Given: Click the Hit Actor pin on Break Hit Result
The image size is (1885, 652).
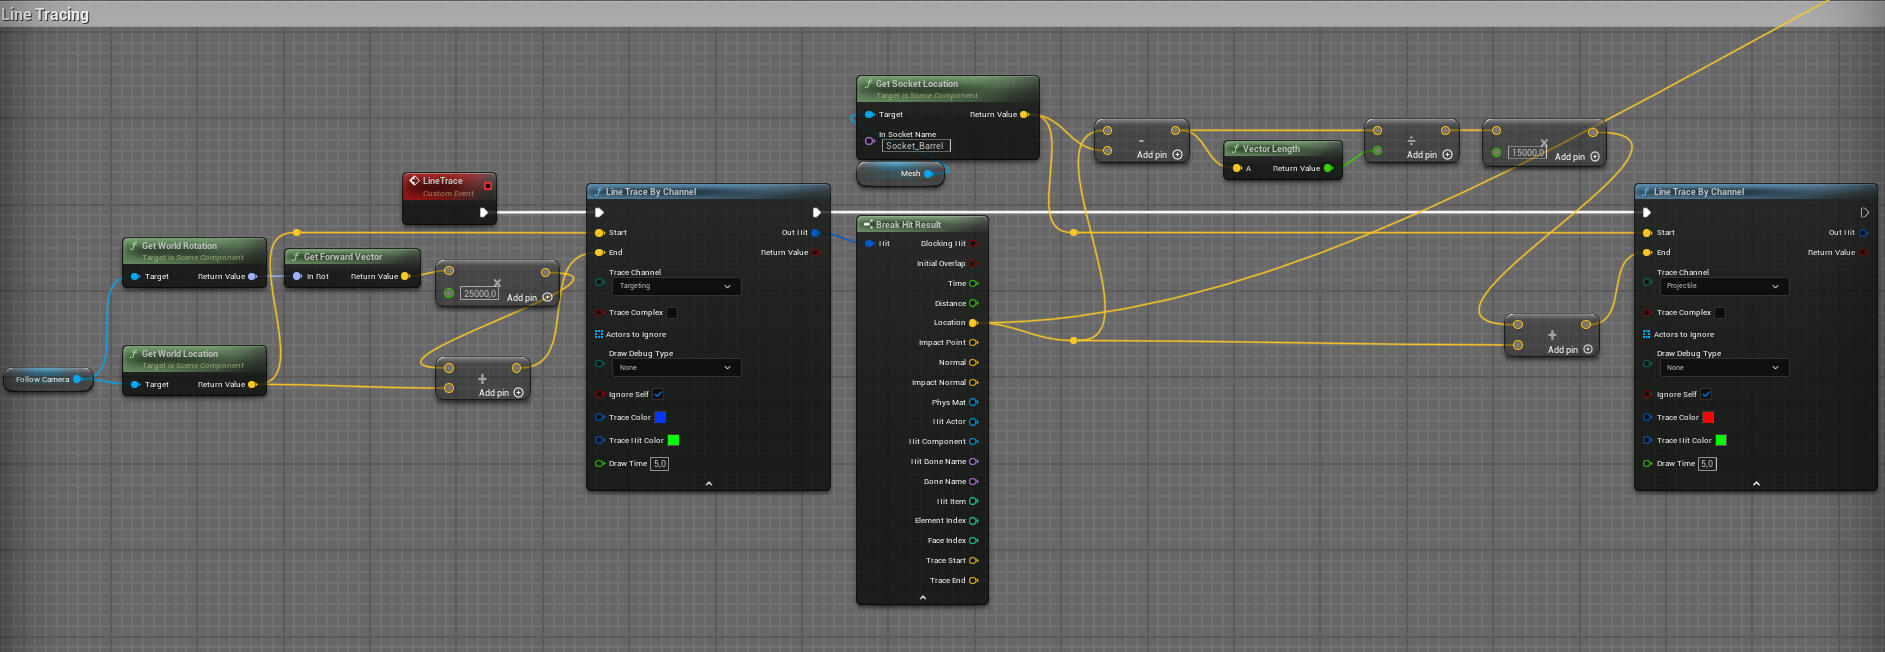Looking at the screenshot, I should point(973,422).
